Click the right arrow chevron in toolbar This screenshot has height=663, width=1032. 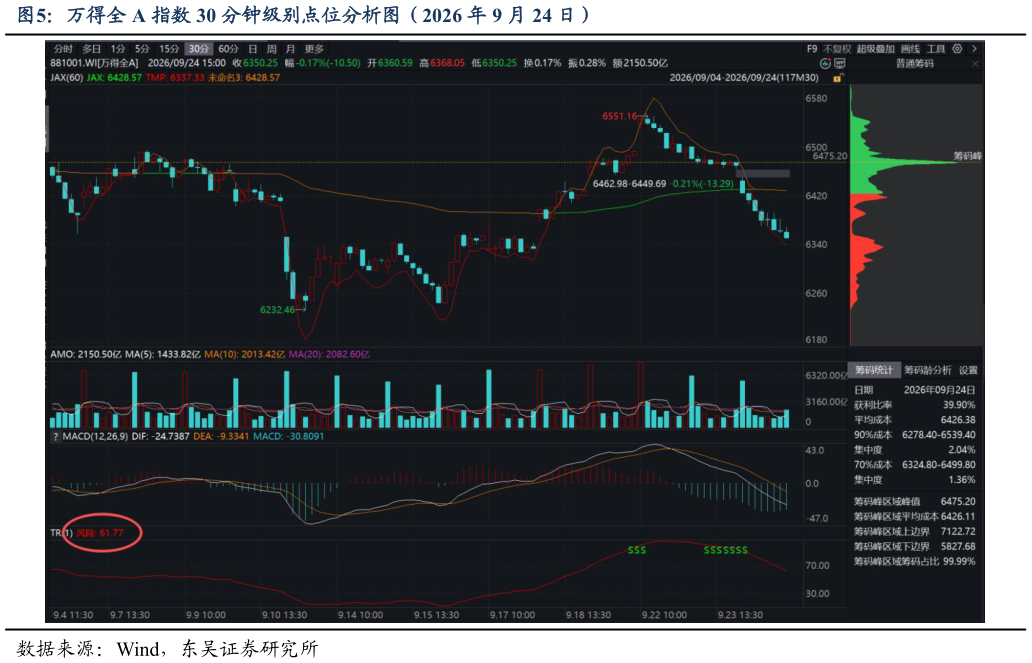974,49
